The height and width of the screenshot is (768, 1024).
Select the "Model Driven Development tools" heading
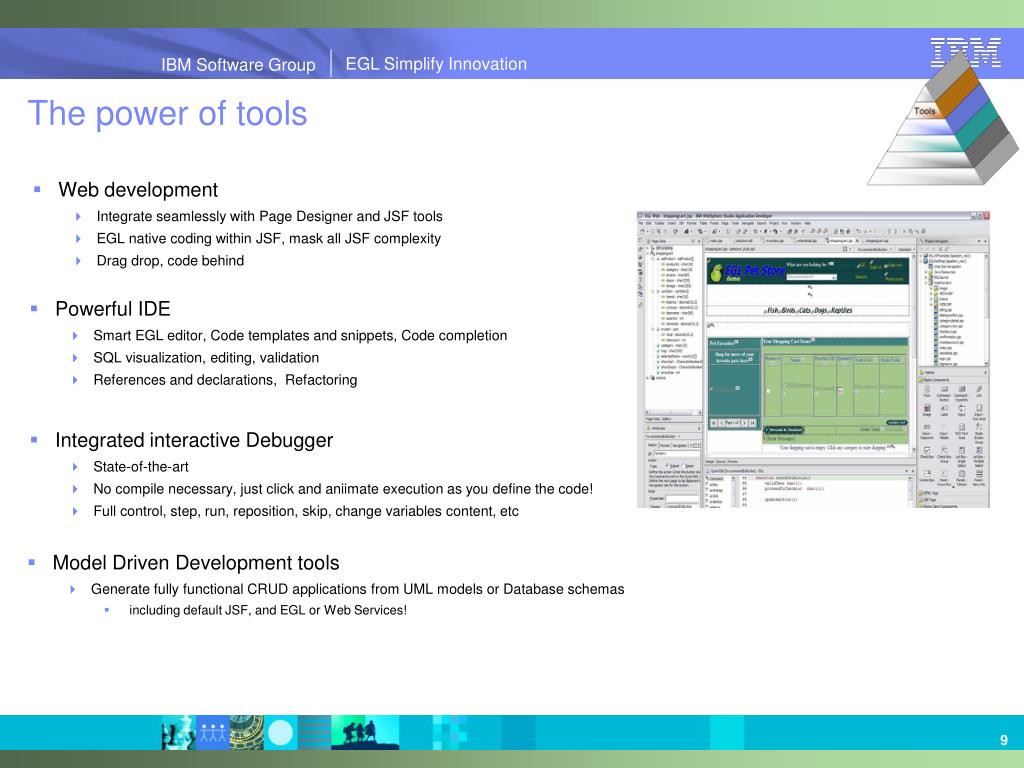196,563
